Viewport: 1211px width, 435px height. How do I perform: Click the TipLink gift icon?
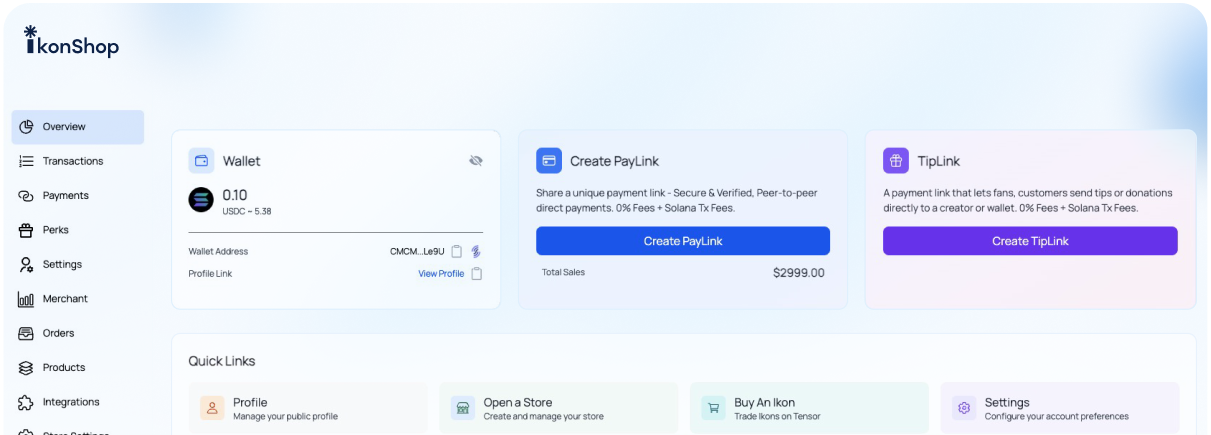896,161
